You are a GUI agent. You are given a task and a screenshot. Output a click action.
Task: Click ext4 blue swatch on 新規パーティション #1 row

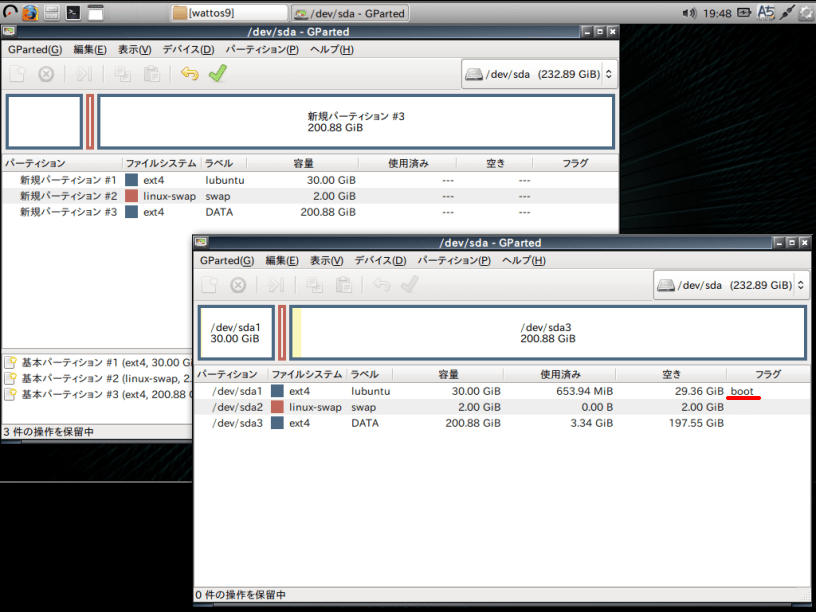pyautogui.click(x=132, y=180)
